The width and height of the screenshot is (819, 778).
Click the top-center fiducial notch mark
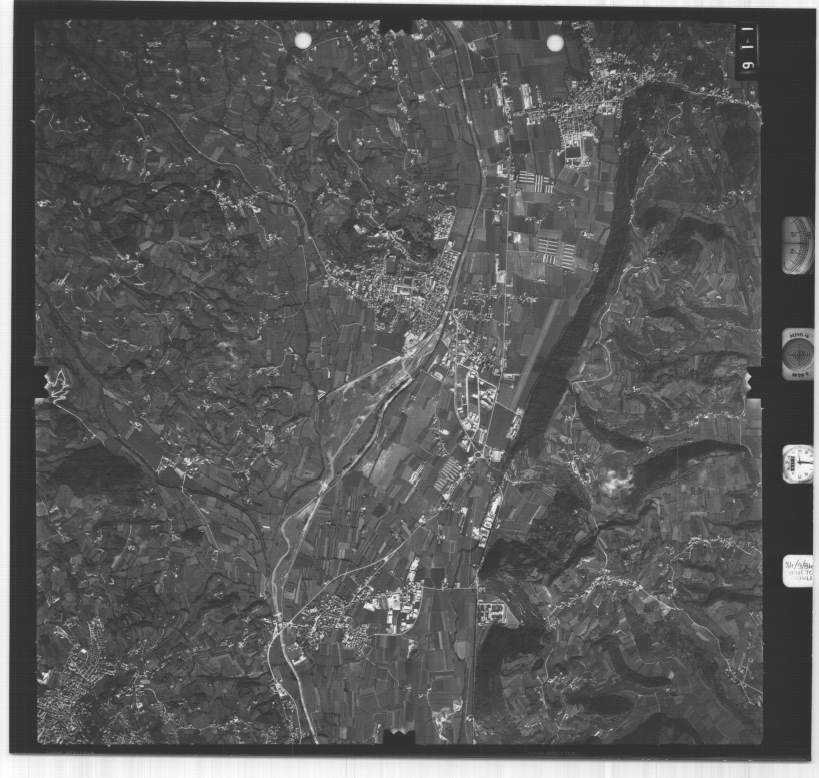[x=397, y=24]
